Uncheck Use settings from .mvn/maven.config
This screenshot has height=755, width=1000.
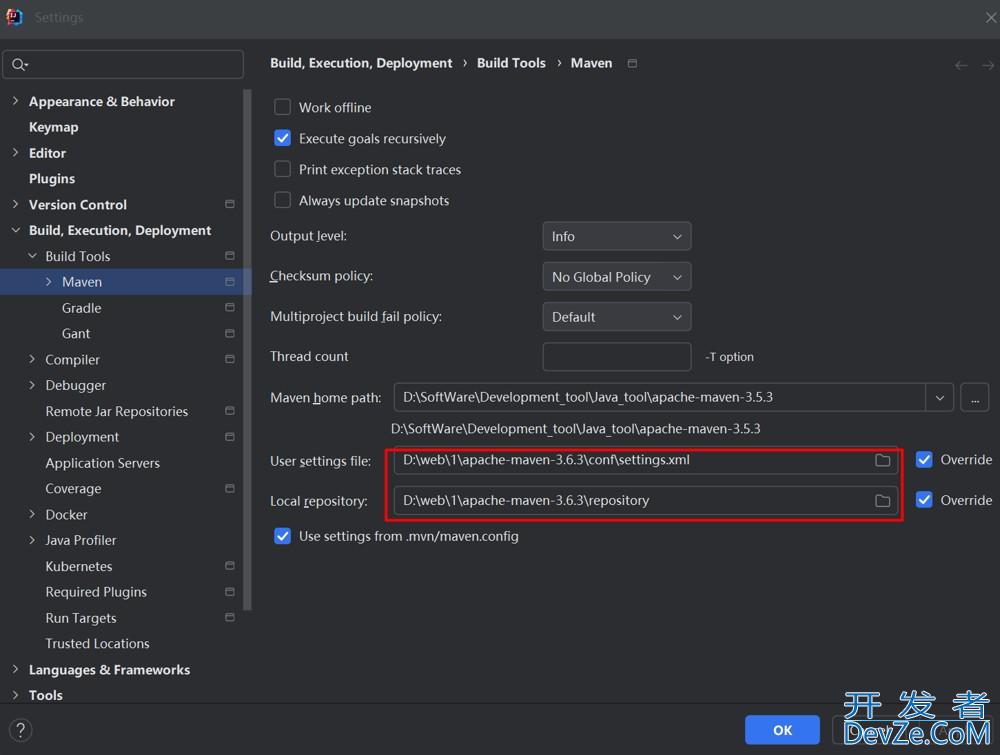click(282, 536)
